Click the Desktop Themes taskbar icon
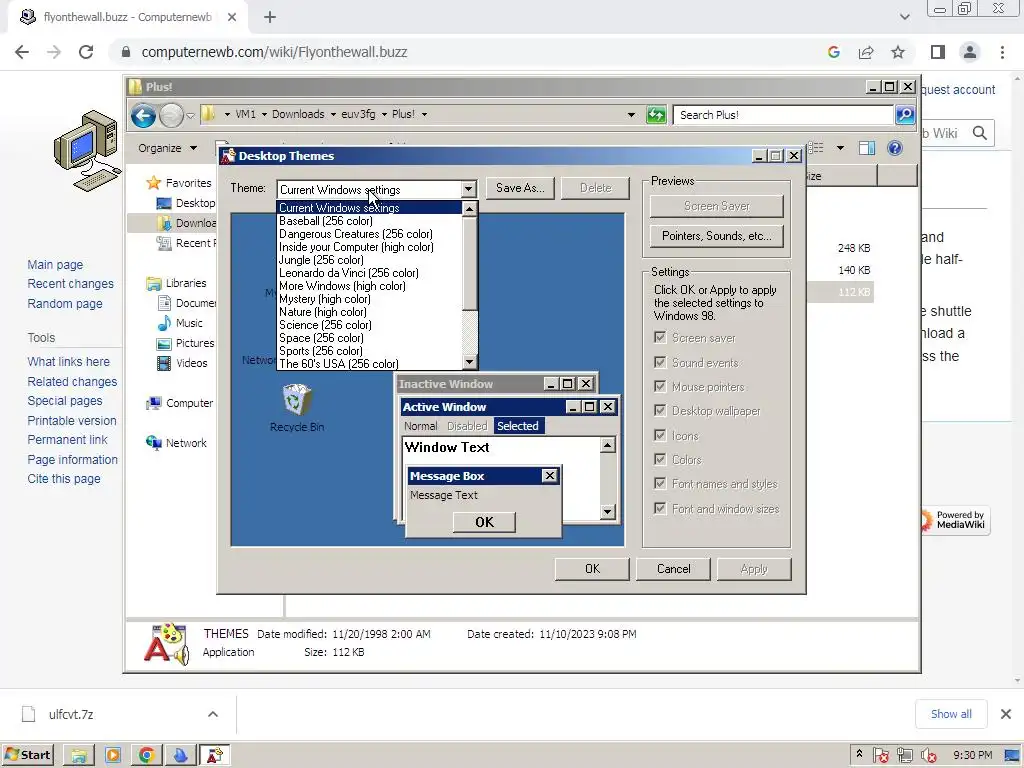This screenshot has width=1024, height=768. [x=215, y=756]
